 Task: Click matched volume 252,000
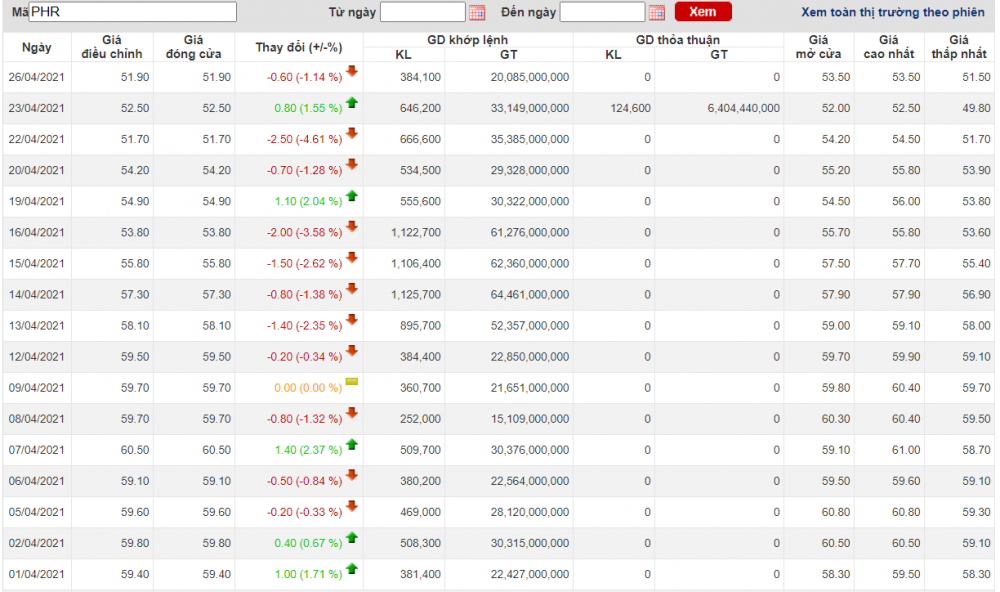pyautogui.click(x=420, y=419)
